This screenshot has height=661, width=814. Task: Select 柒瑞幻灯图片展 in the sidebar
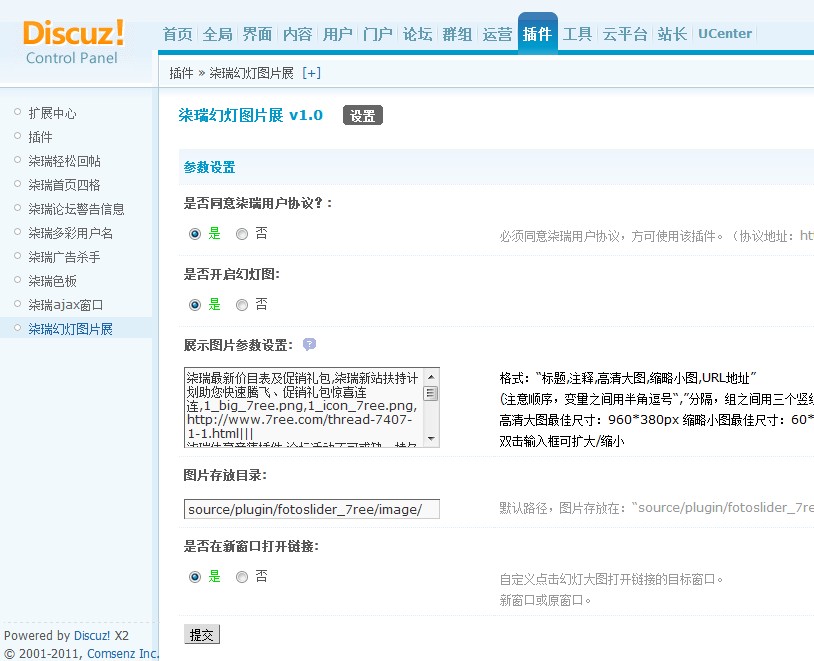(x=71, y=329)
